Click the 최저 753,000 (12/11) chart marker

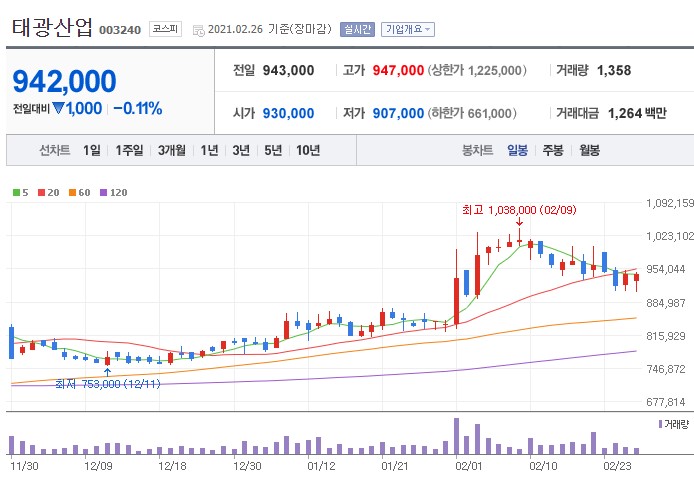coord(108,384)
